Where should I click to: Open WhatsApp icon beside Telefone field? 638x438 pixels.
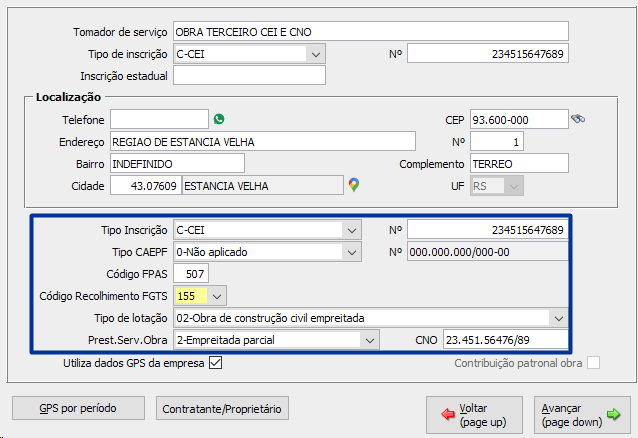[x=219, y=119]
